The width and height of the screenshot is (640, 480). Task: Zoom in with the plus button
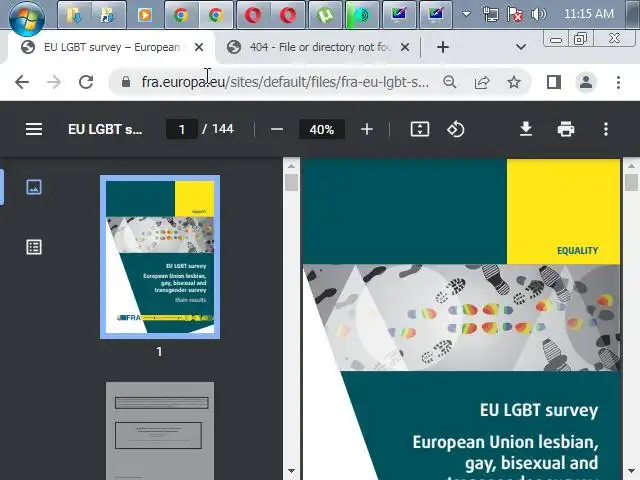(x=367, y=129)
